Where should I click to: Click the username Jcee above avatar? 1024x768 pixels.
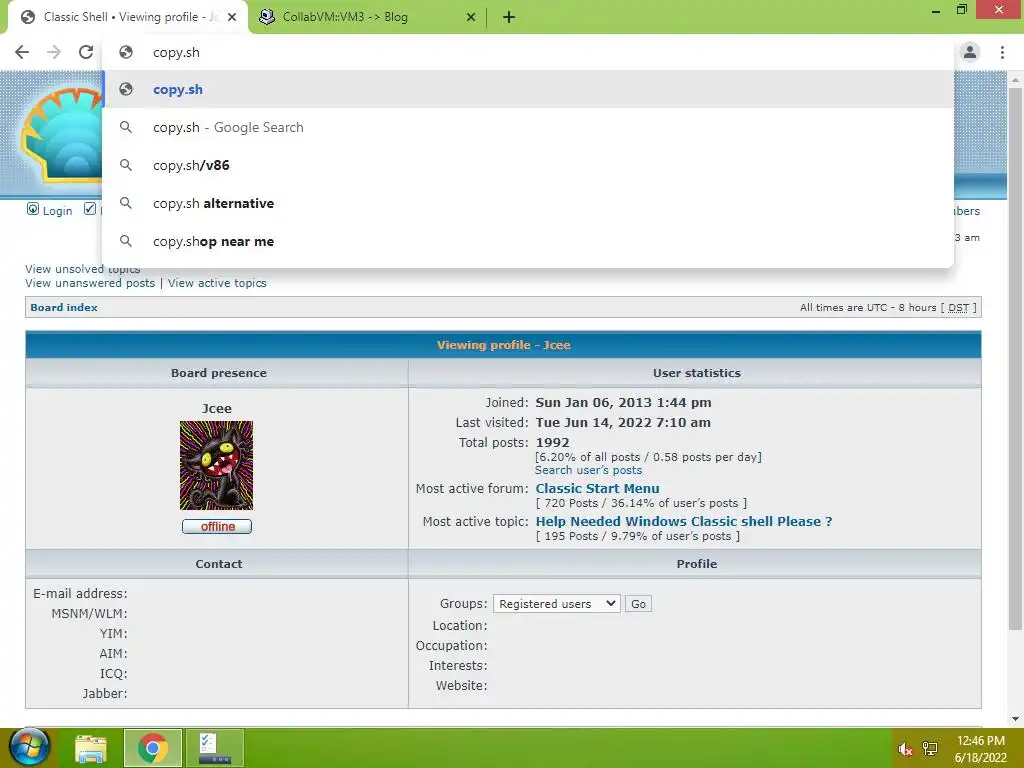coord(217,408)
